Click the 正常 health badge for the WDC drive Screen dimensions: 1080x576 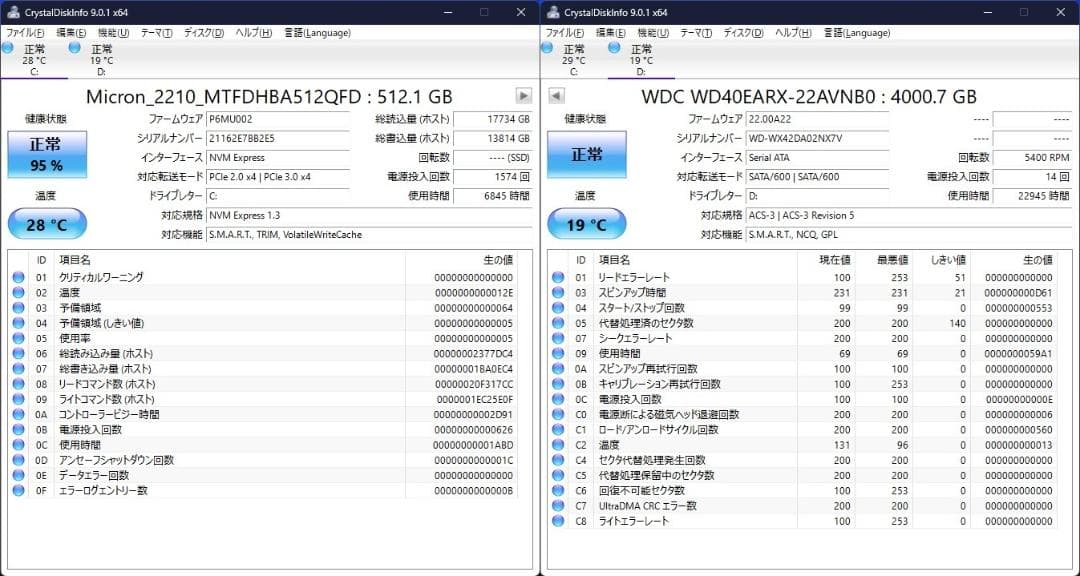[585, 156]
